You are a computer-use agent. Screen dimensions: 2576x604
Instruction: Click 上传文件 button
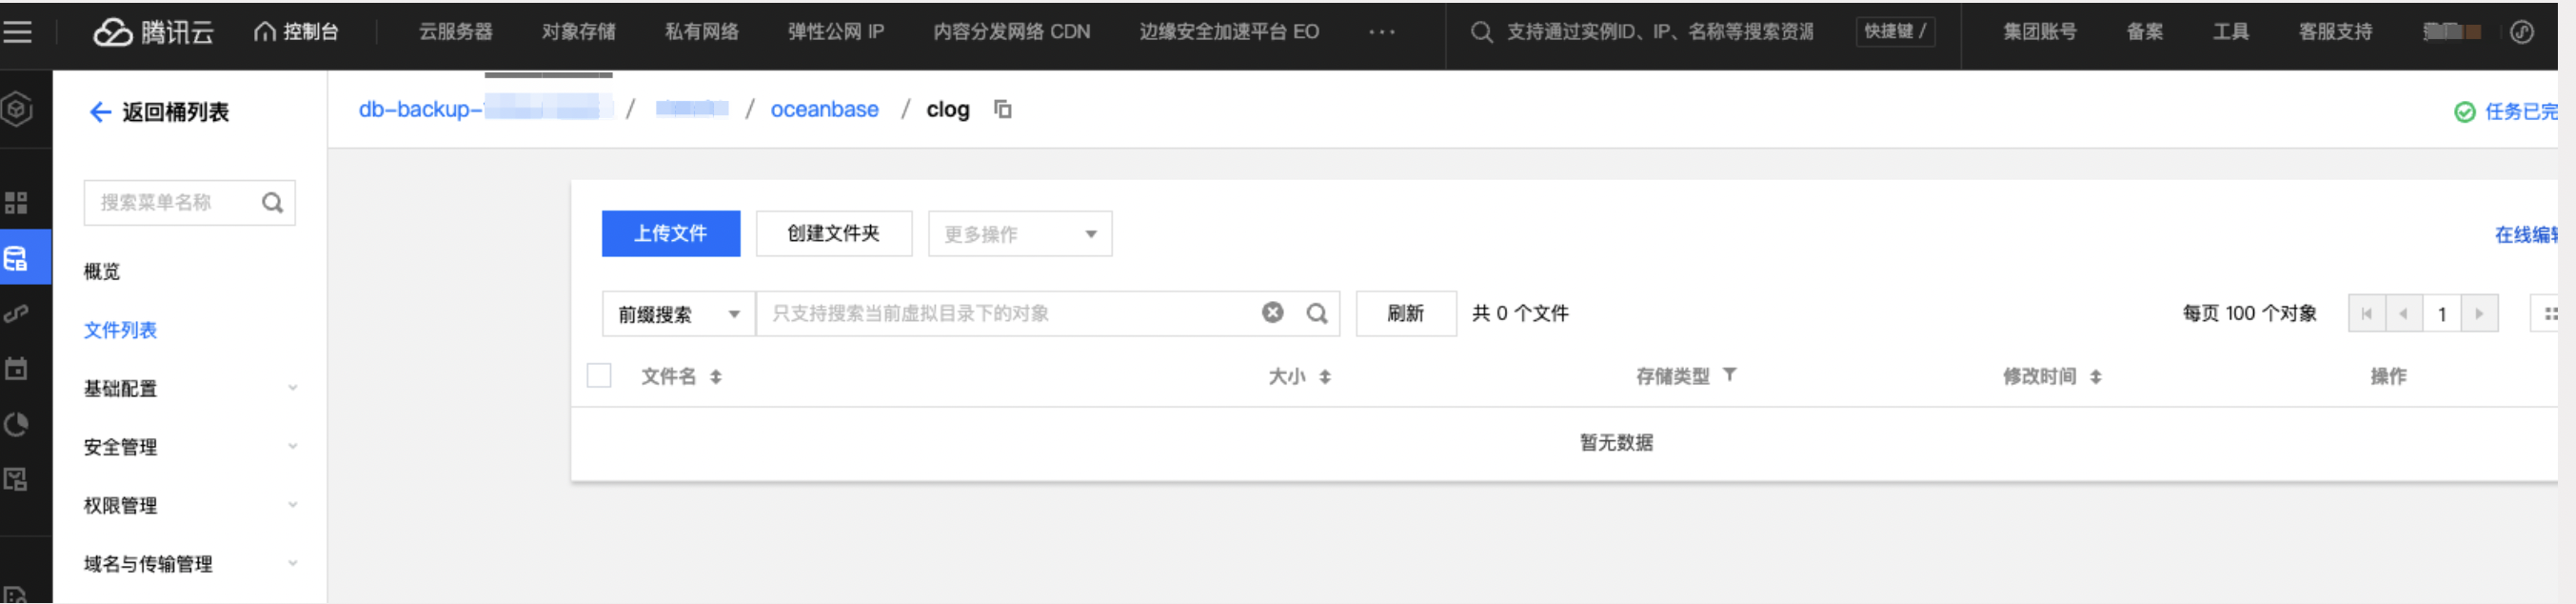point(671,233)
